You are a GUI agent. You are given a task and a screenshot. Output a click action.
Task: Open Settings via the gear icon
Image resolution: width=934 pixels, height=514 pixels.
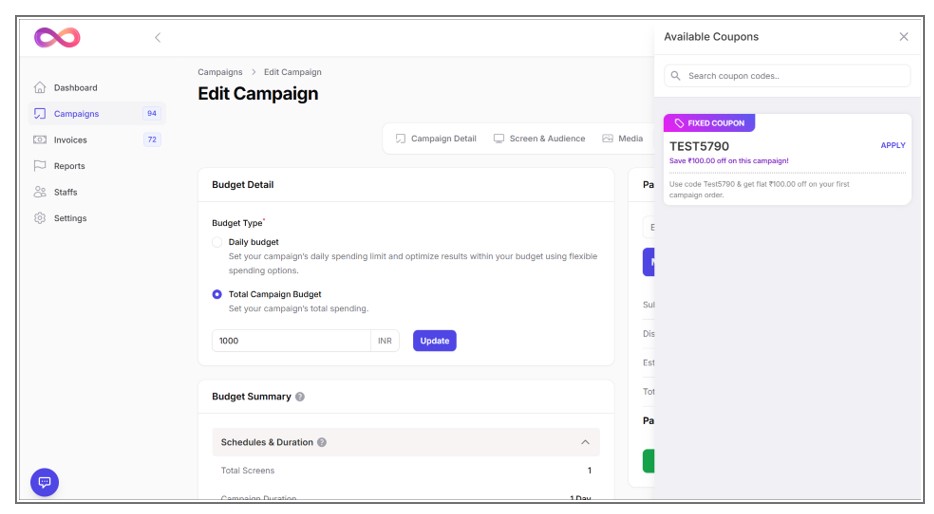pos(40,218)
